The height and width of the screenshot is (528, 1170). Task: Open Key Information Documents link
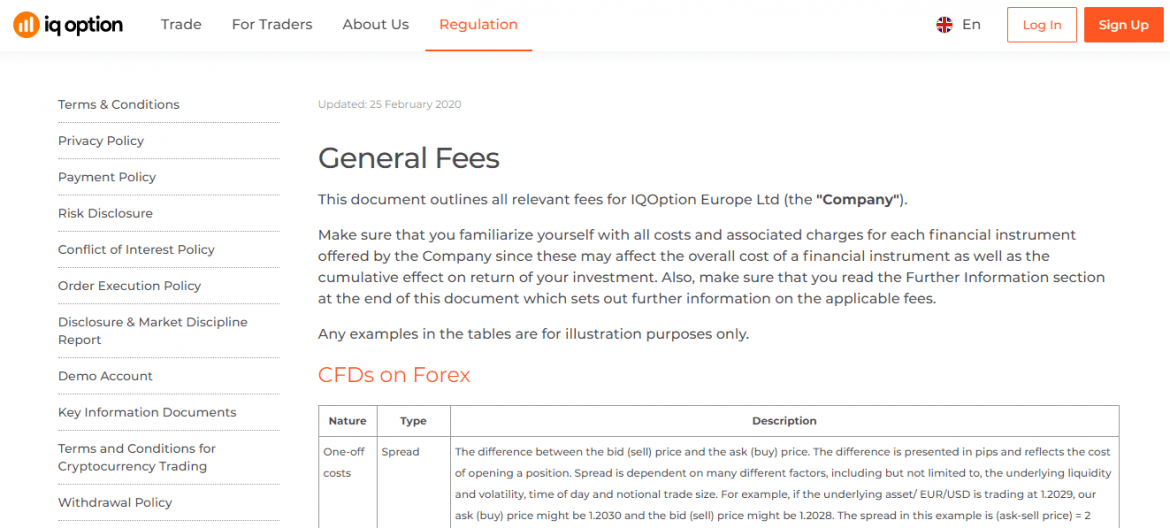pyautogui.click(x=147, y=412)
